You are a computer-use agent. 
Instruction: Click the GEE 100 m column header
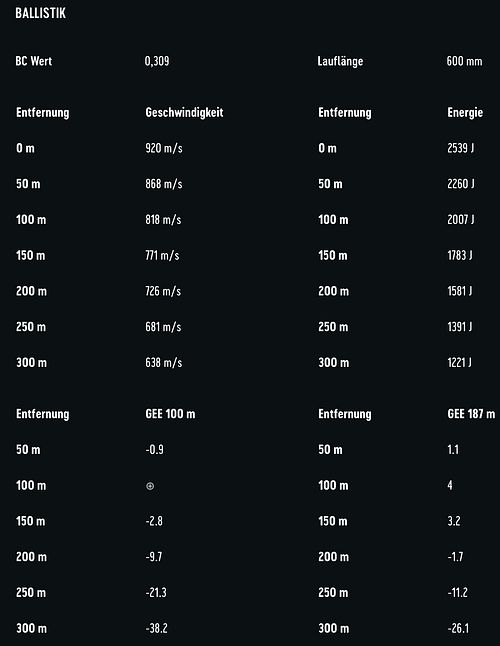[170, 414]
